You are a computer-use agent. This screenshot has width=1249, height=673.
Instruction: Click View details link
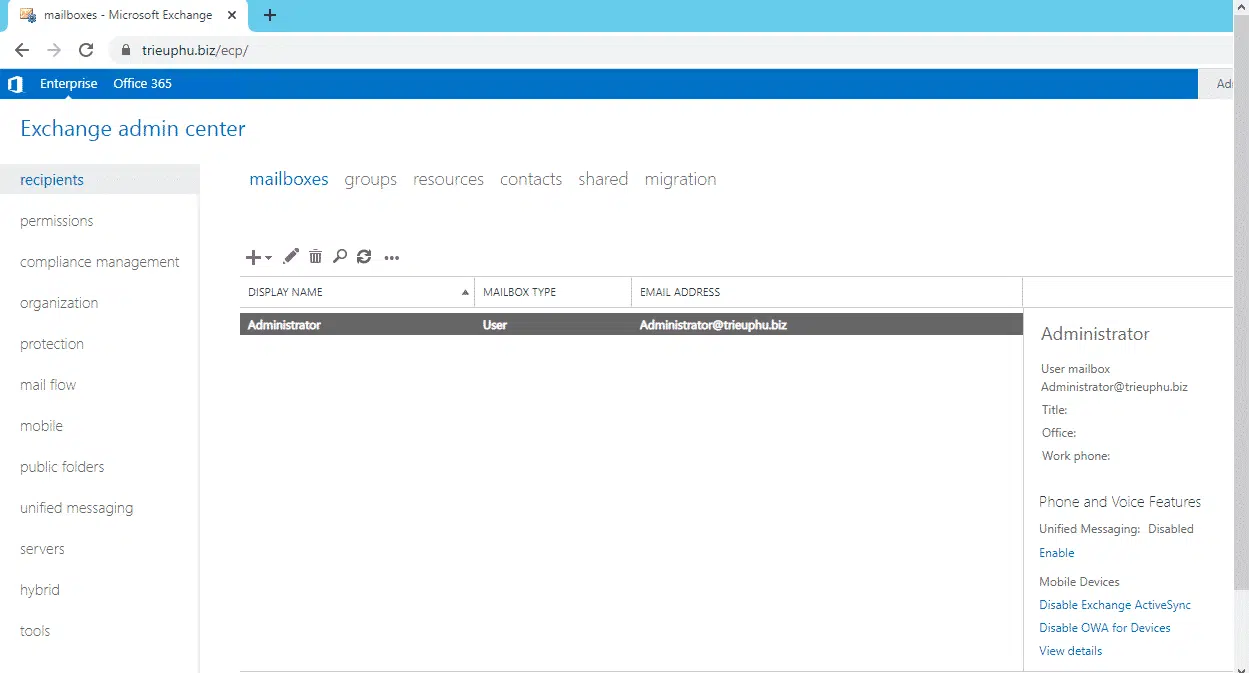click(x=1070, y=651)
